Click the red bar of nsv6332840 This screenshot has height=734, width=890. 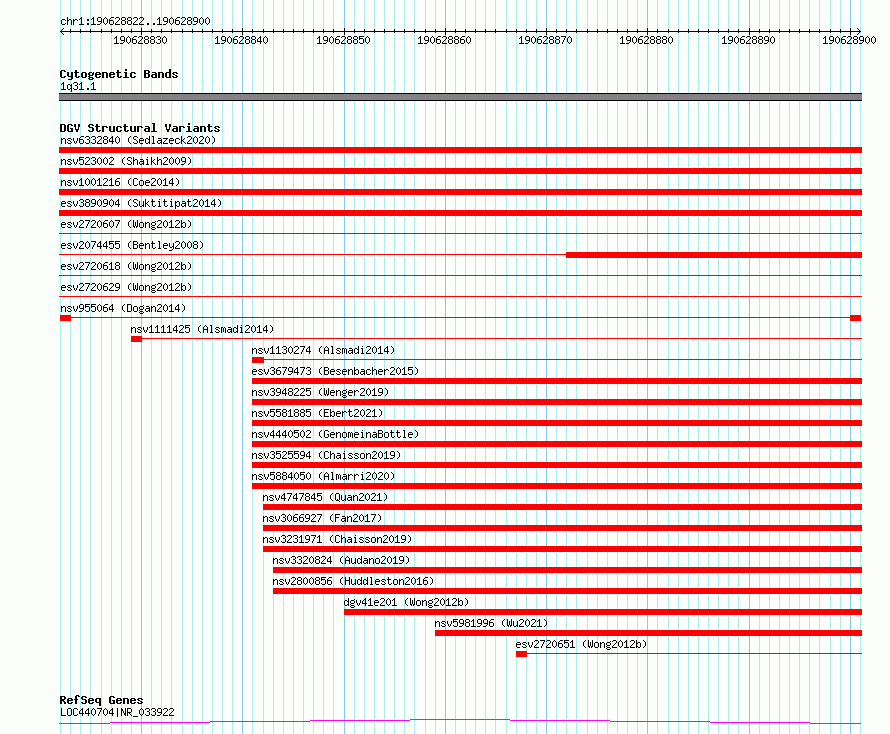click(x=460, y=150)
